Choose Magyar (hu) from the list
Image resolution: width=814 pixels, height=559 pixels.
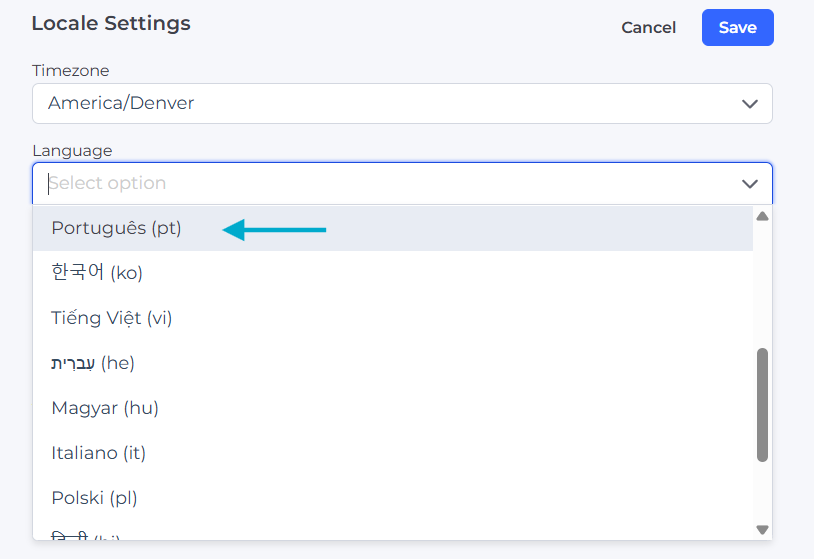tap(104, 408)
